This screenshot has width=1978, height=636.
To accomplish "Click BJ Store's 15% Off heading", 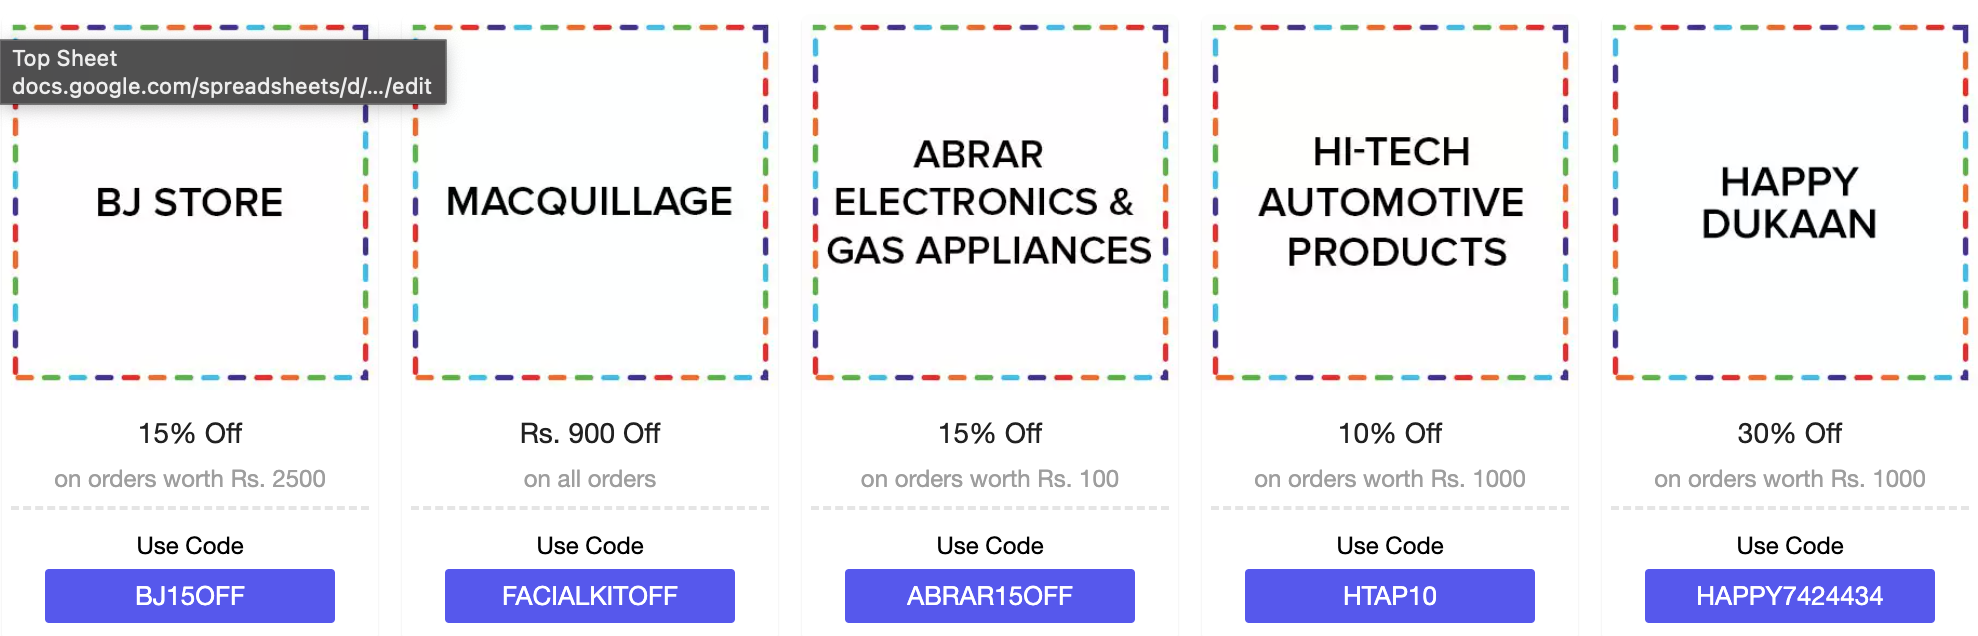I will tap(190, 433).
